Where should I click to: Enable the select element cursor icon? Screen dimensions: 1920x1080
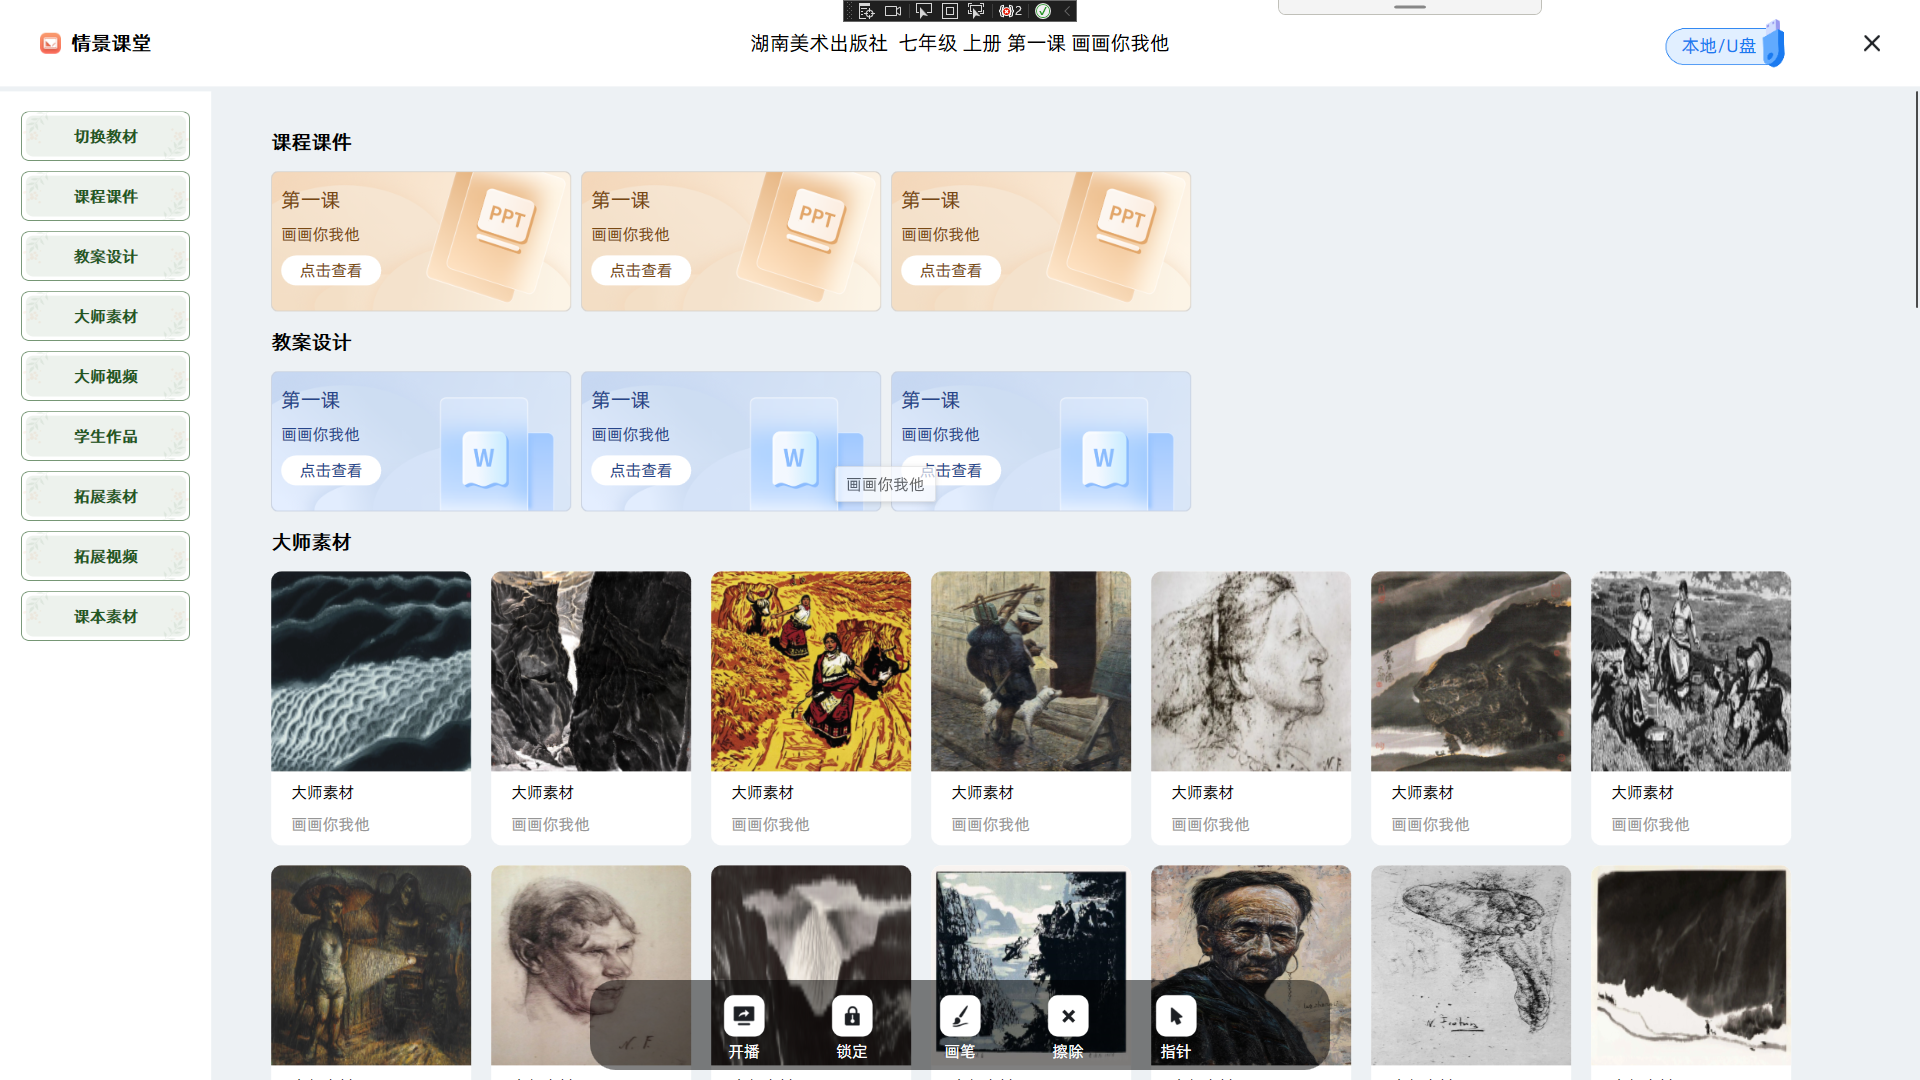point(923,11)
